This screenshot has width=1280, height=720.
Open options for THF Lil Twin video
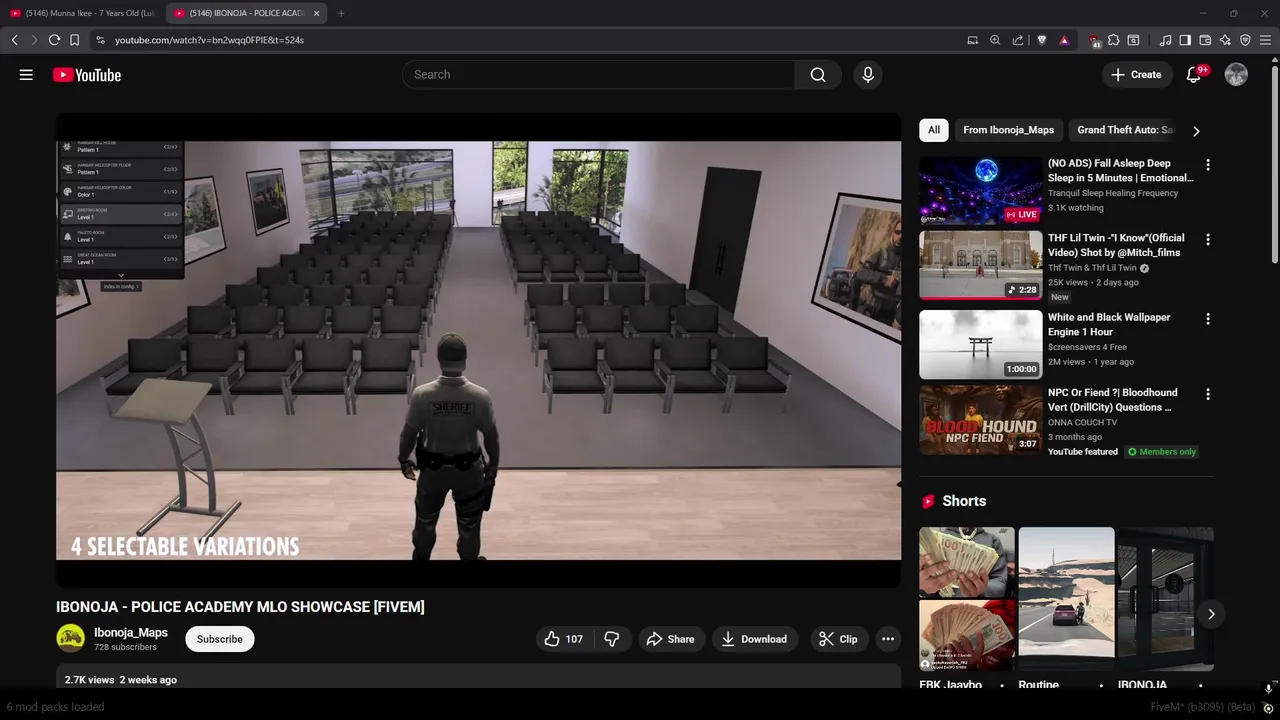click(1207, 240)
